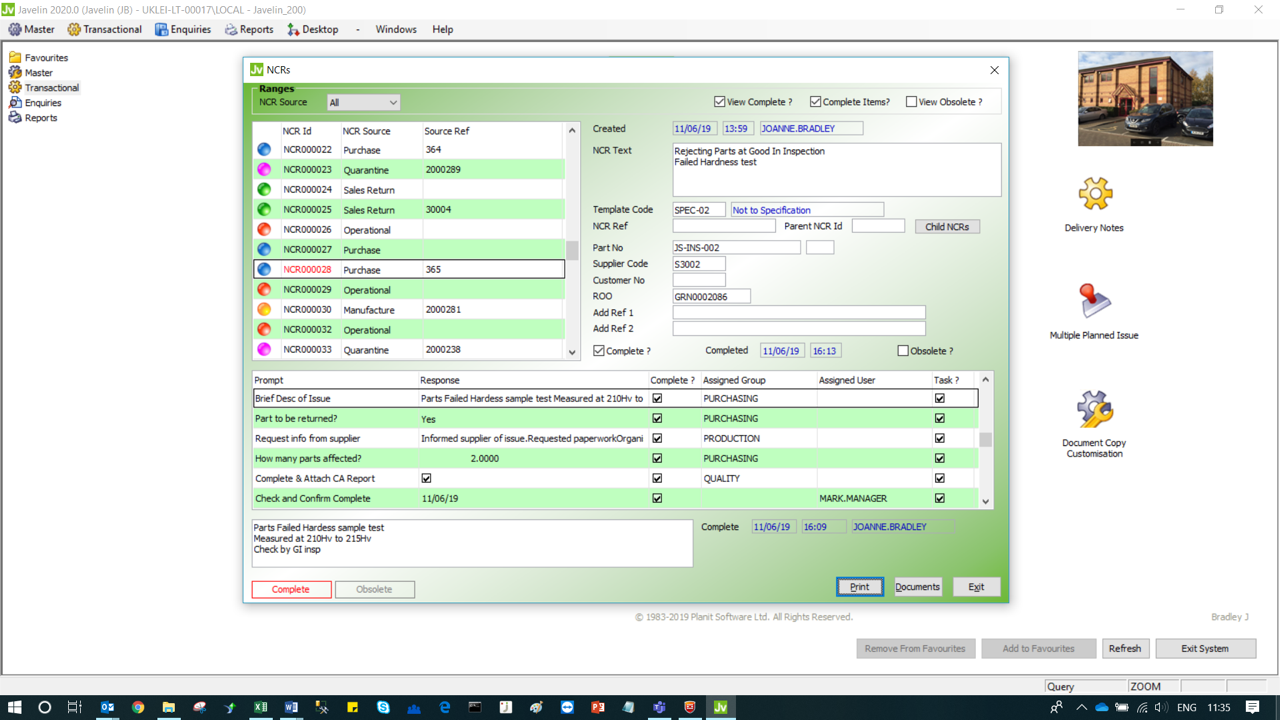Open the Enquiries menu
Image resolution: width=1280 pixels, height=720 pixels.
pos(183,30)
